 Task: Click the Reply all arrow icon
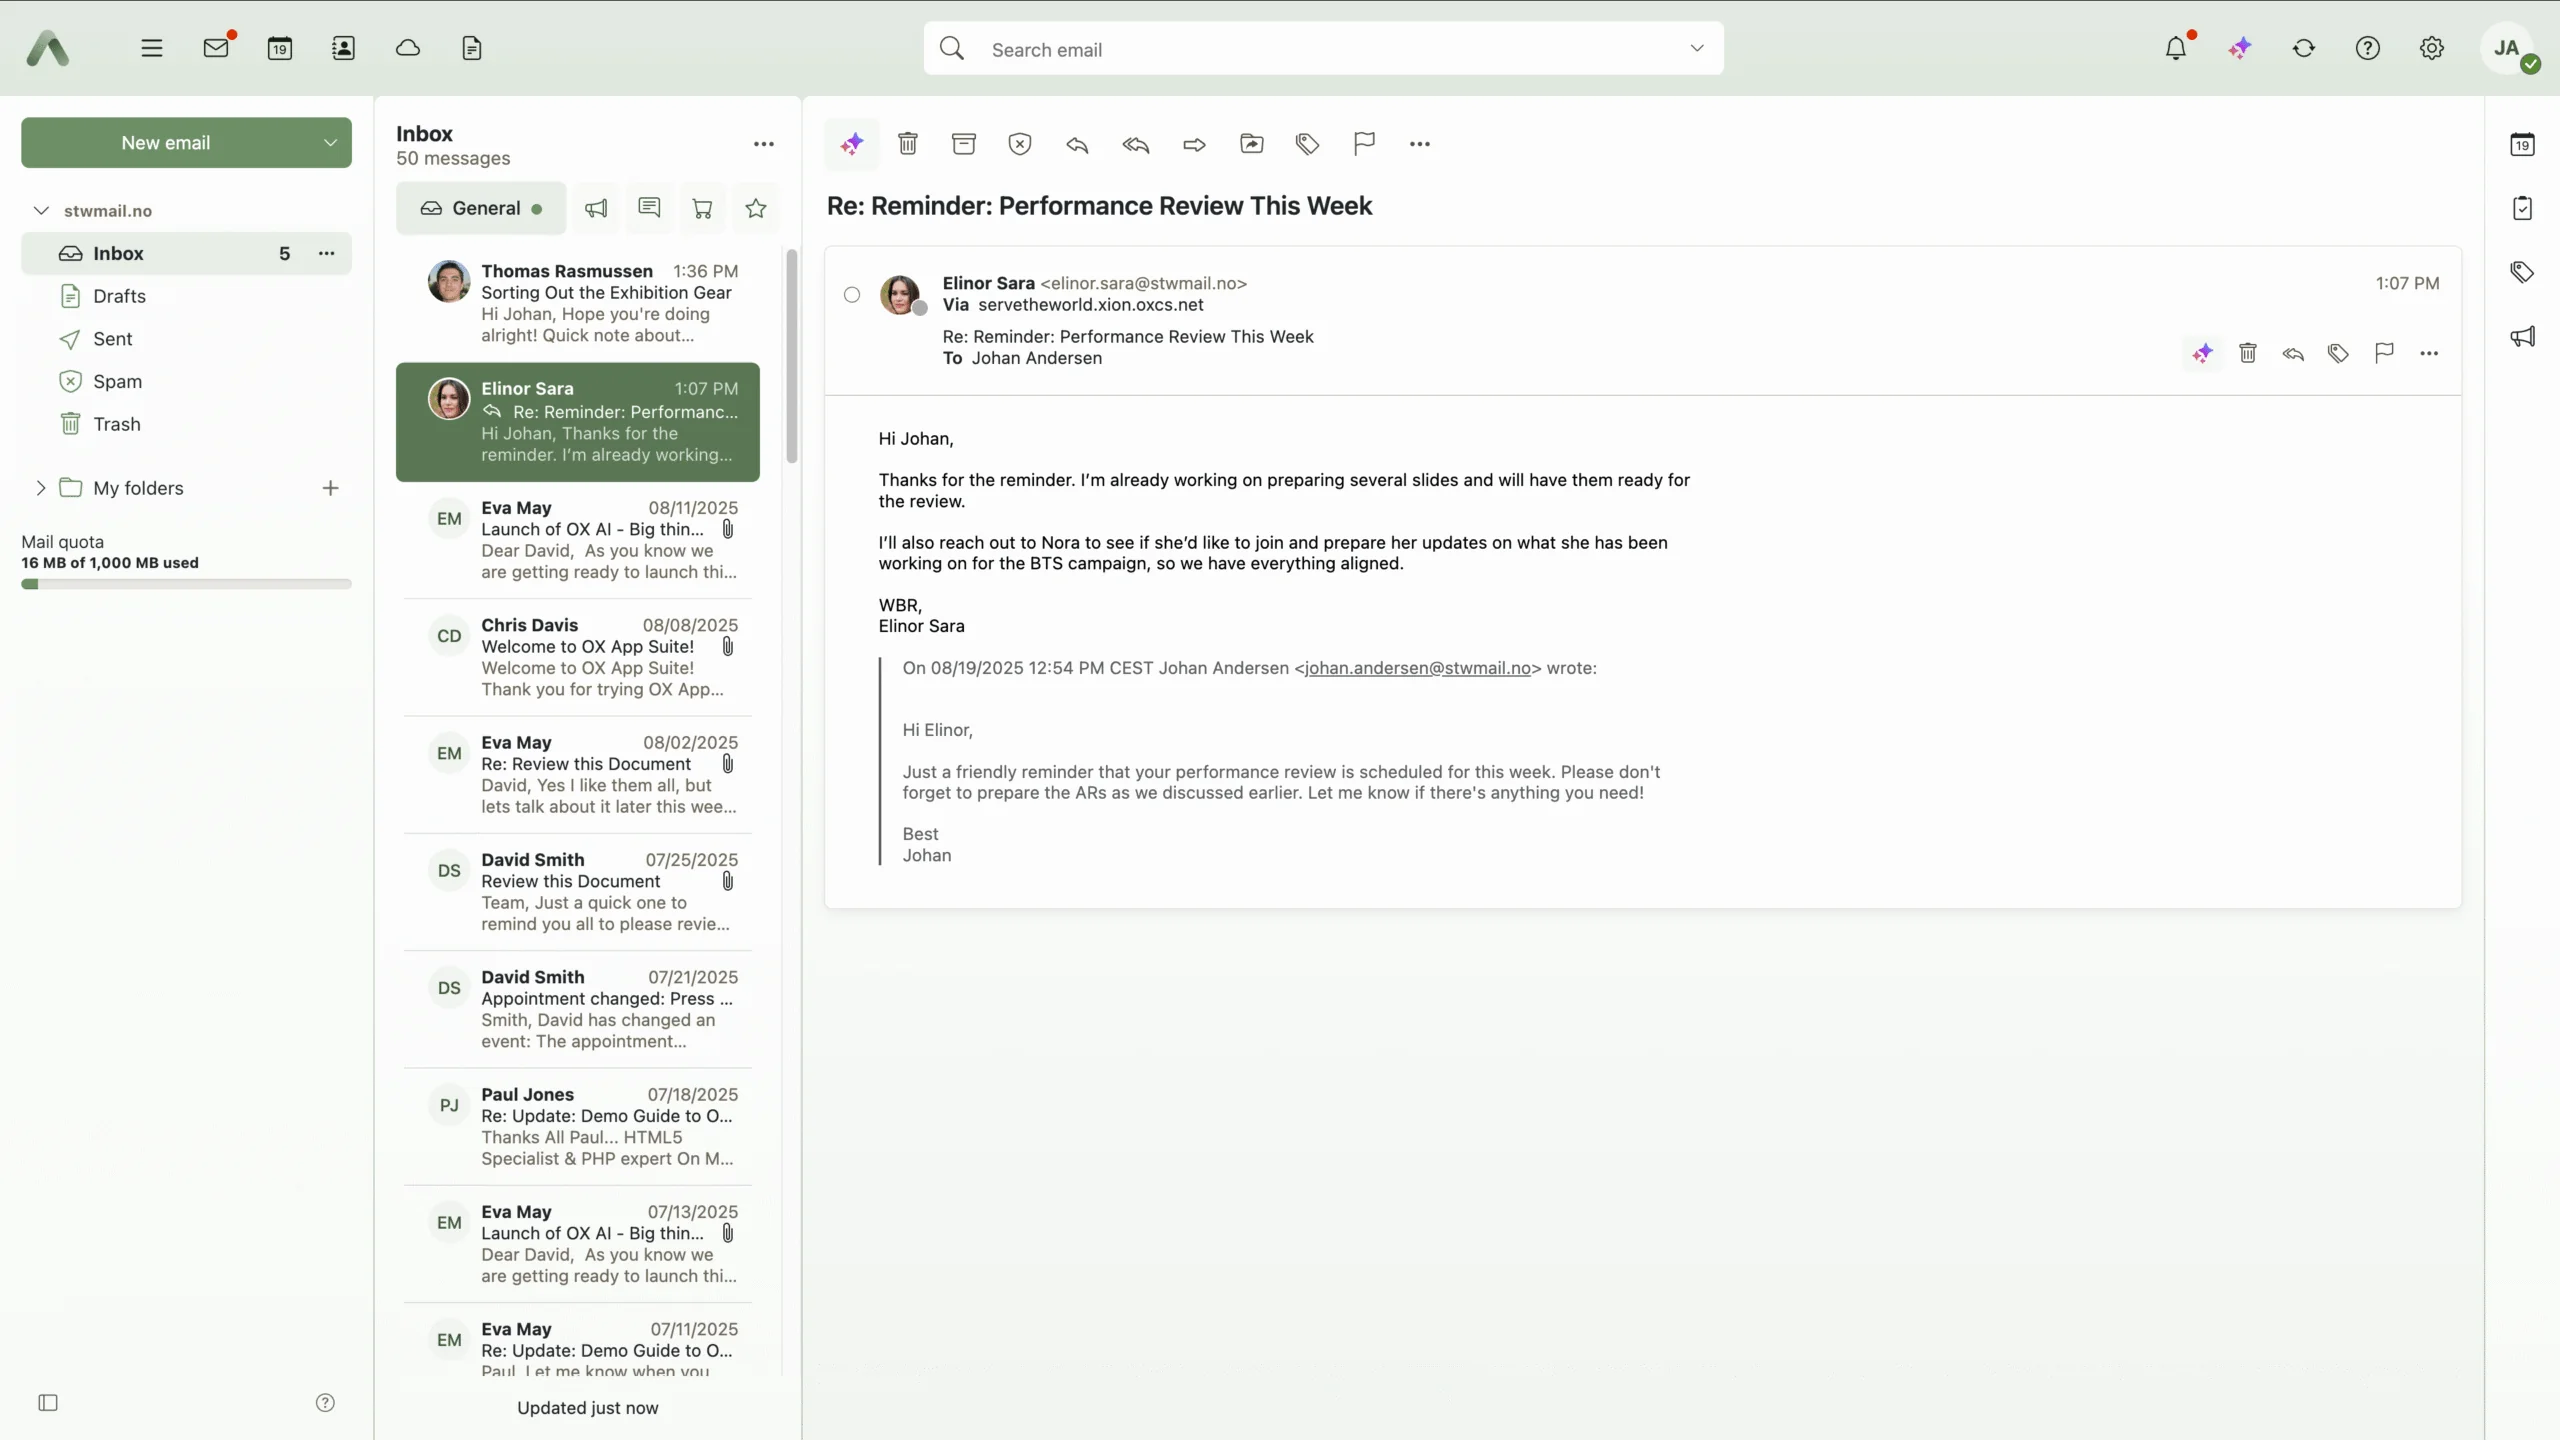(1136, 145)
